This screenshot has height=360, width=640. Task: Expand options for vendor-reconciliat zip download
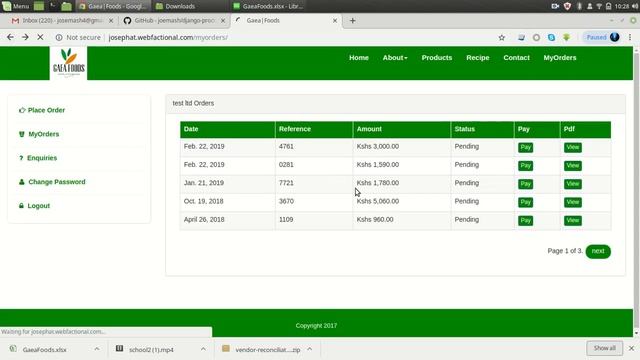click(x=310, y=349)
